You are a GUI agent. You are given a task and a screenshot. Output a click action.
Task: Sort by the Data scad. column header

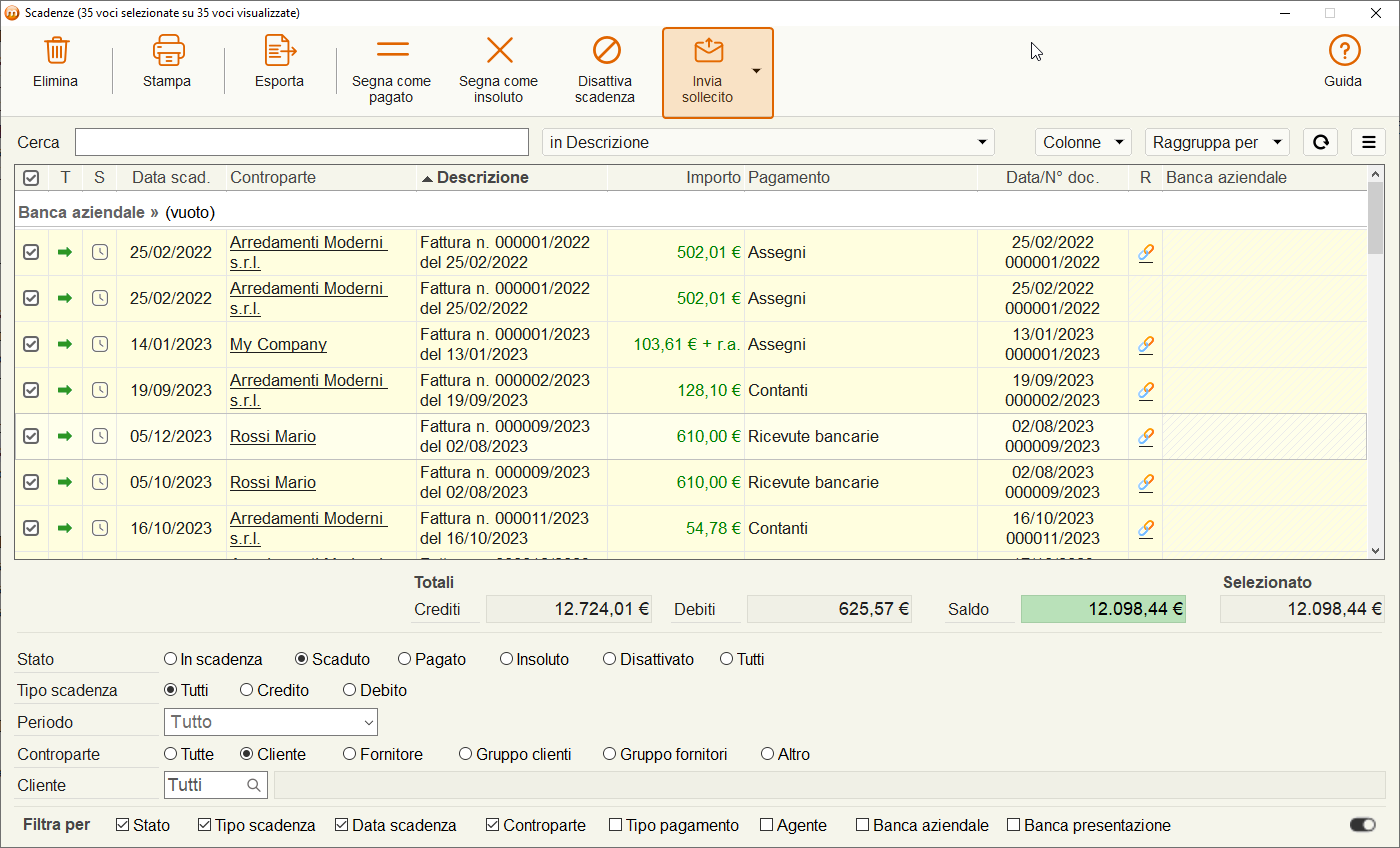[x=171, y=177]
